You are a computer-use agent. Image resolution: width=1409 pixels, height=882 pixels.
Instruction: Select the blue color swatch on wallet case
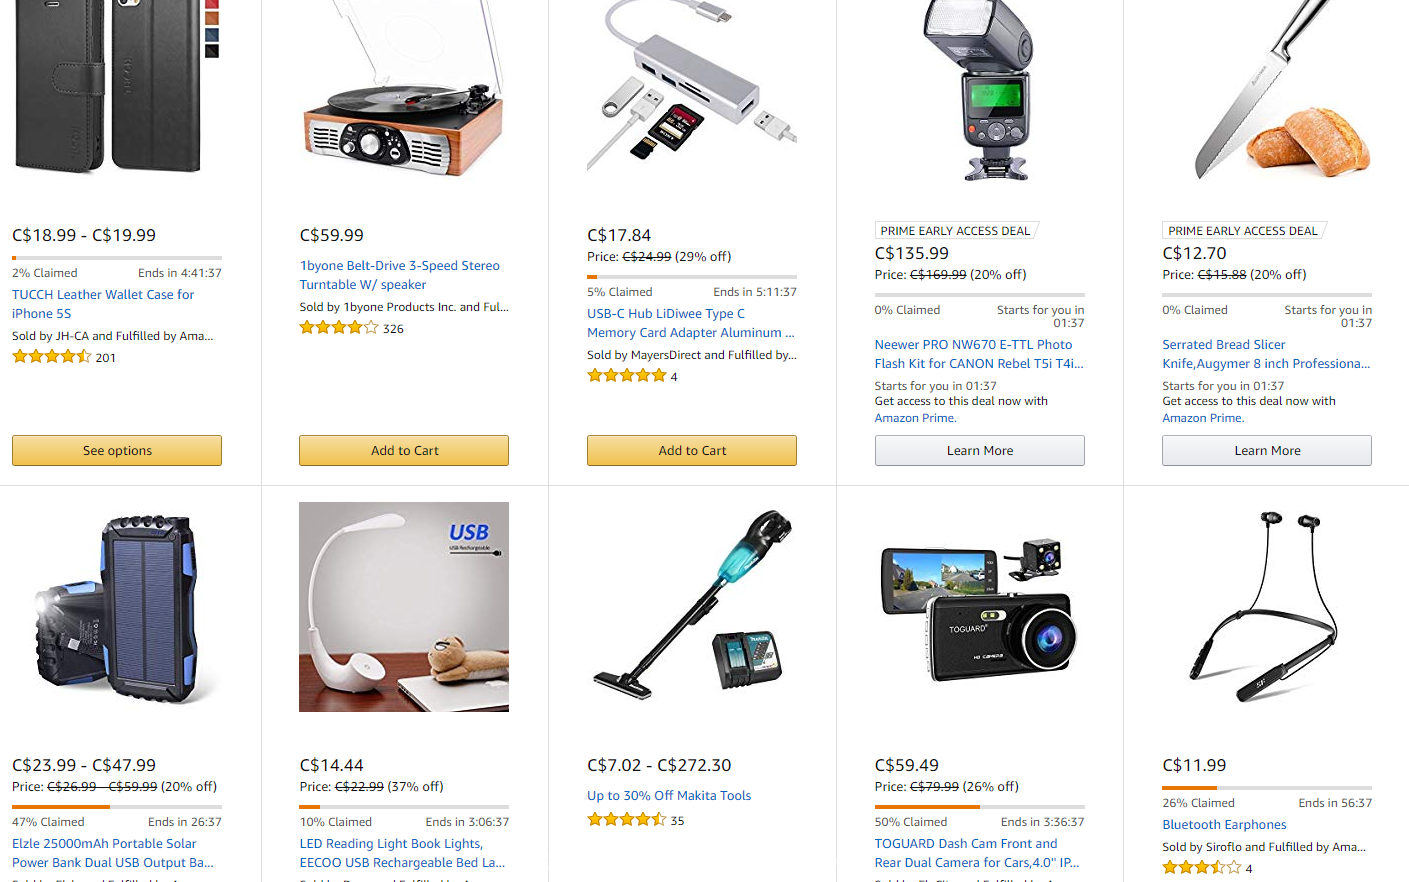tap(212, 35)
